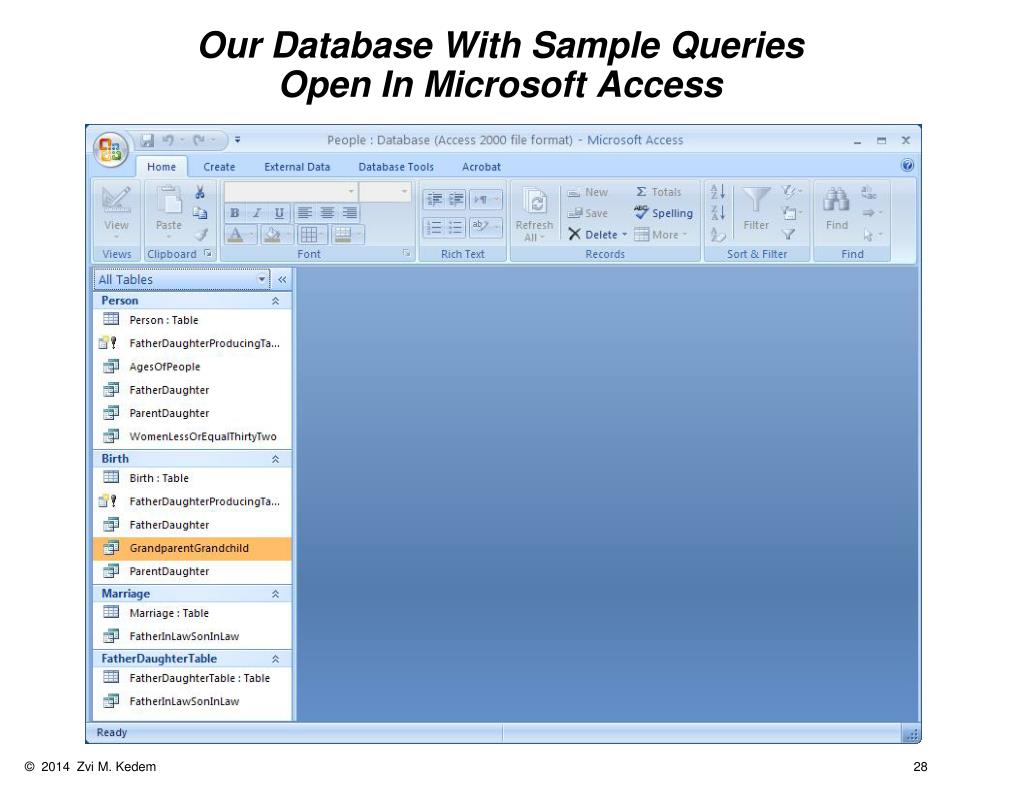Viewport: 1024px width, 791px height.
Task: Toggle Numbering list
Action: point(434,227)
